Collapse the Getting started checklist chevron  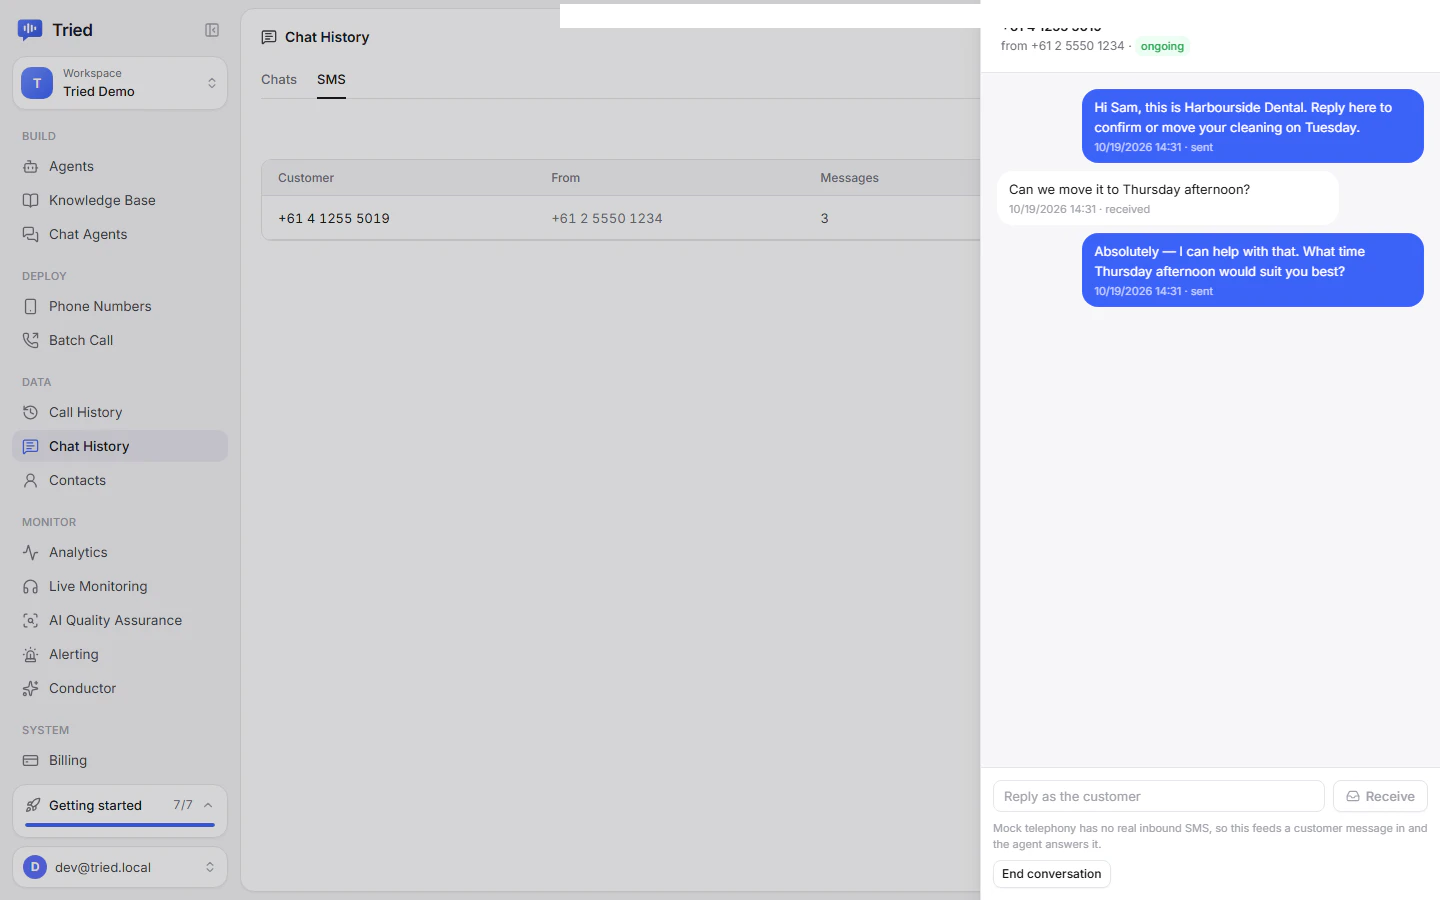[x=208, y=805]
